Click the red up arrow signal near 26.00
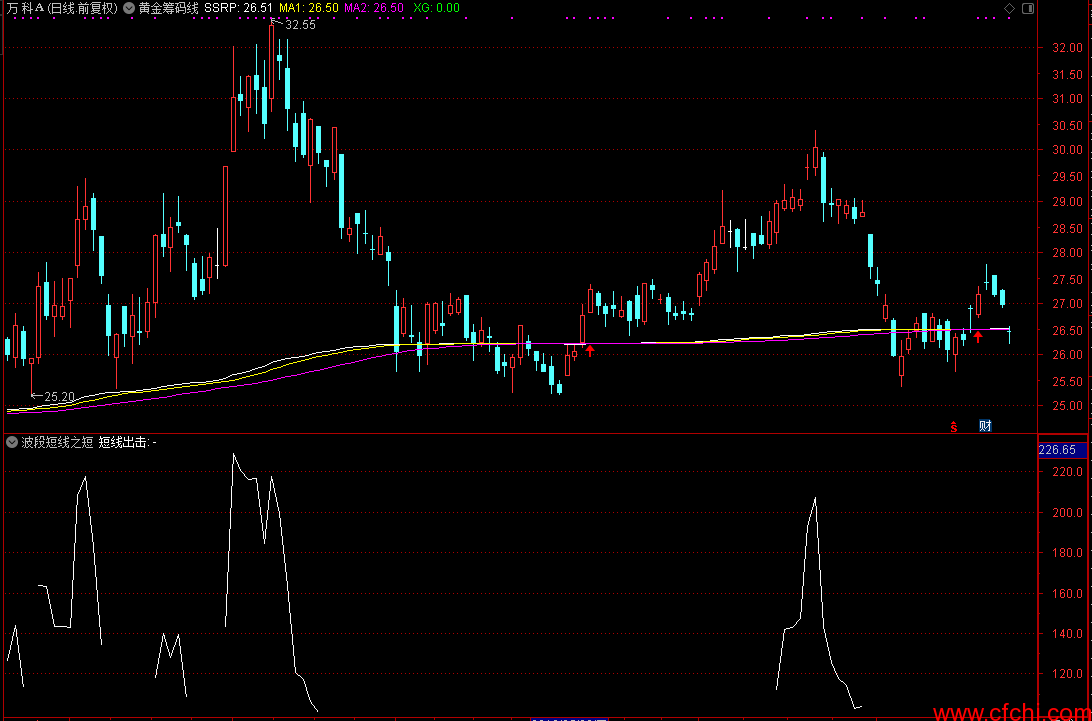The image size is (1092, 721). pyautogui.click(x=590, y=350)
